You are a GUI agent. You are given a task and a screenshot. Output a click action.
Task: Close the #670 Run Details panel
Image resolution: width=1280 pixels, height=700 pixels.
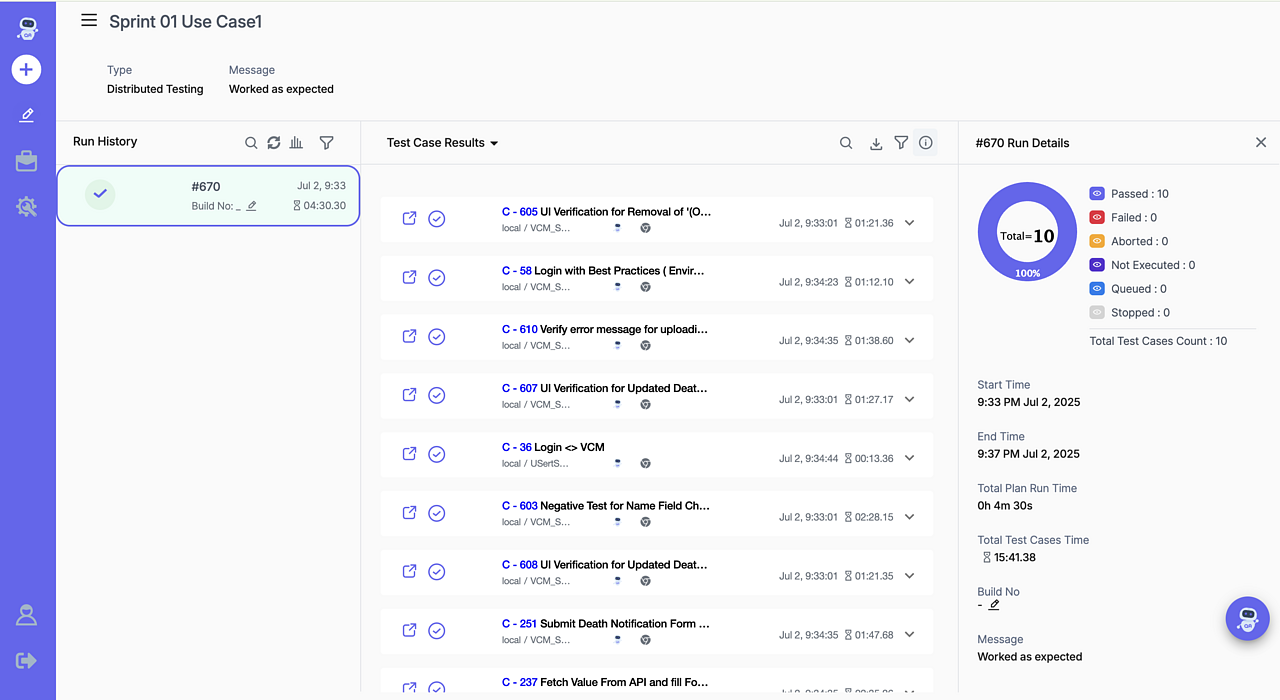[x=1260, y=143]
